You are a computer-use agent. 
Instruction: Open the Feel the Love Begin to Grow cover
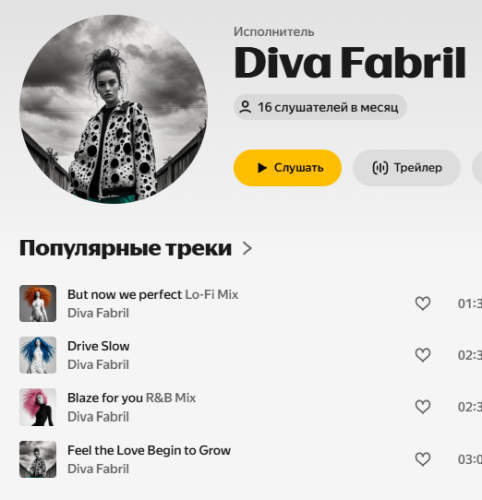[38, 459]
